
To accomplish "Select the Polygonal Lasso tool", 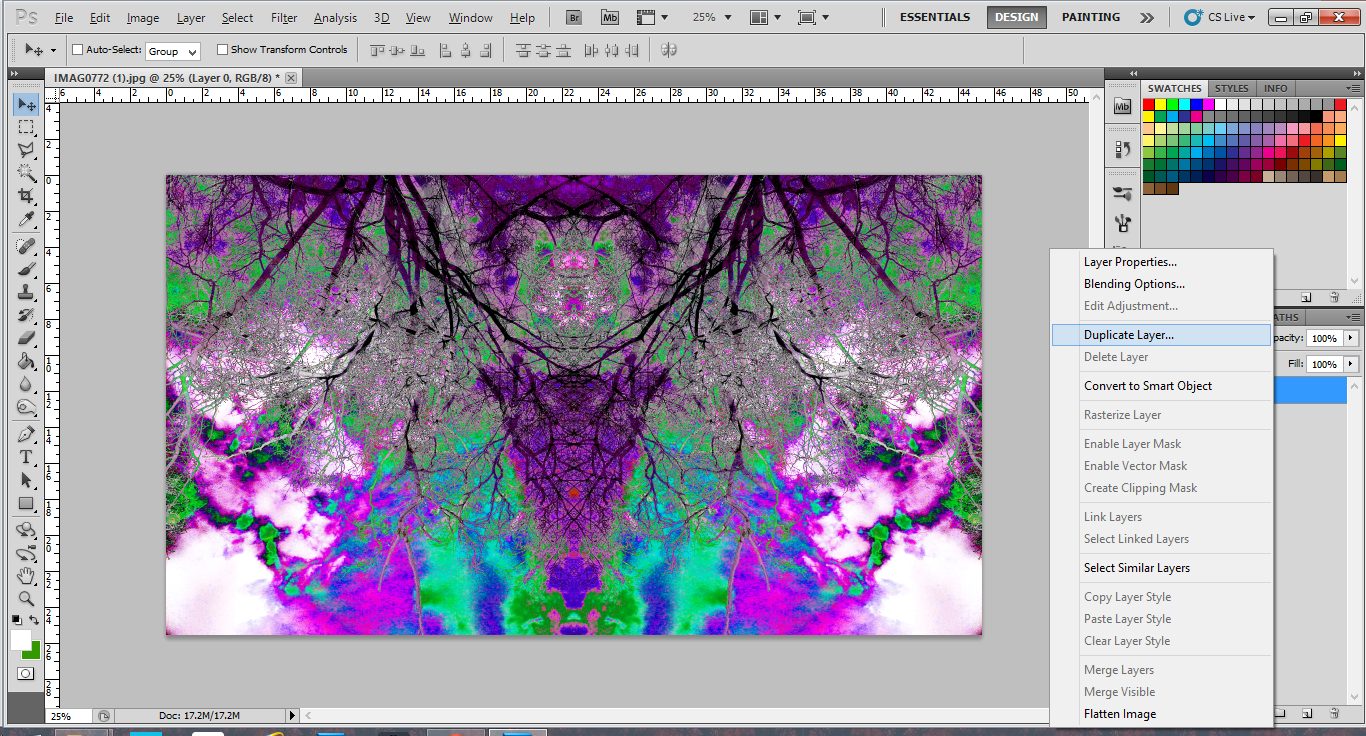I will pyautogui.click(x=26, y=150).
